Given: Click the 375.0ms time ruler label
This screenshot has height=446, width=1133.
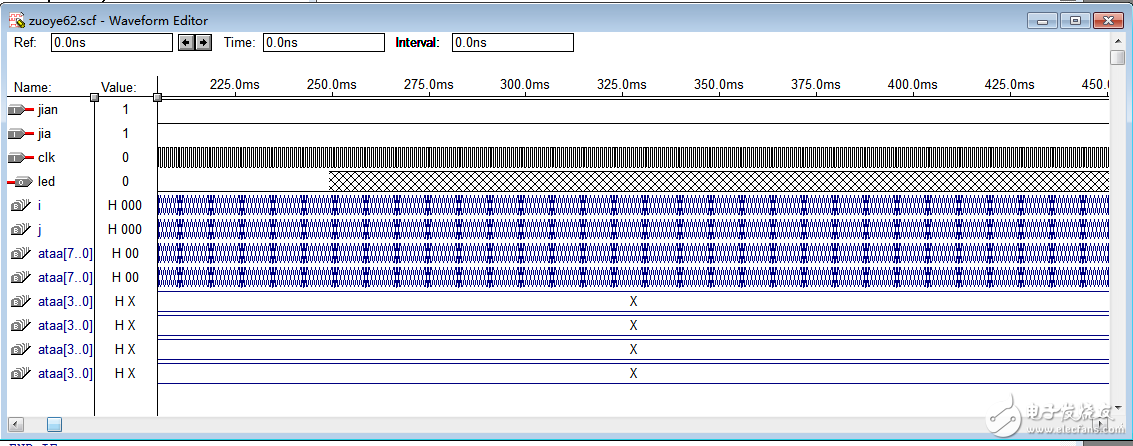Looking at the screenshot, I should click(816, 84).
